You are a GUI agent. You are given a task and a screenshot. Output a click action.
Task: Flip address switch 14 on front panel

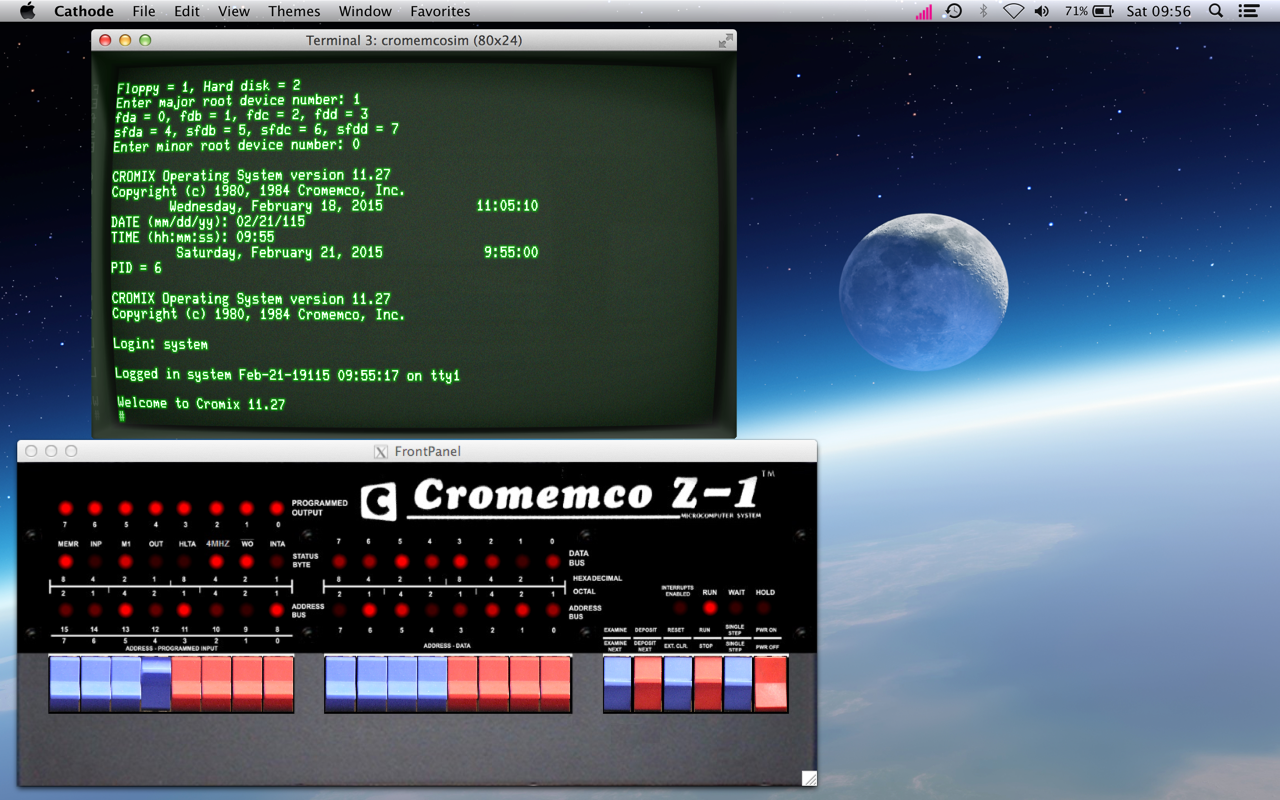coord(95,684)
